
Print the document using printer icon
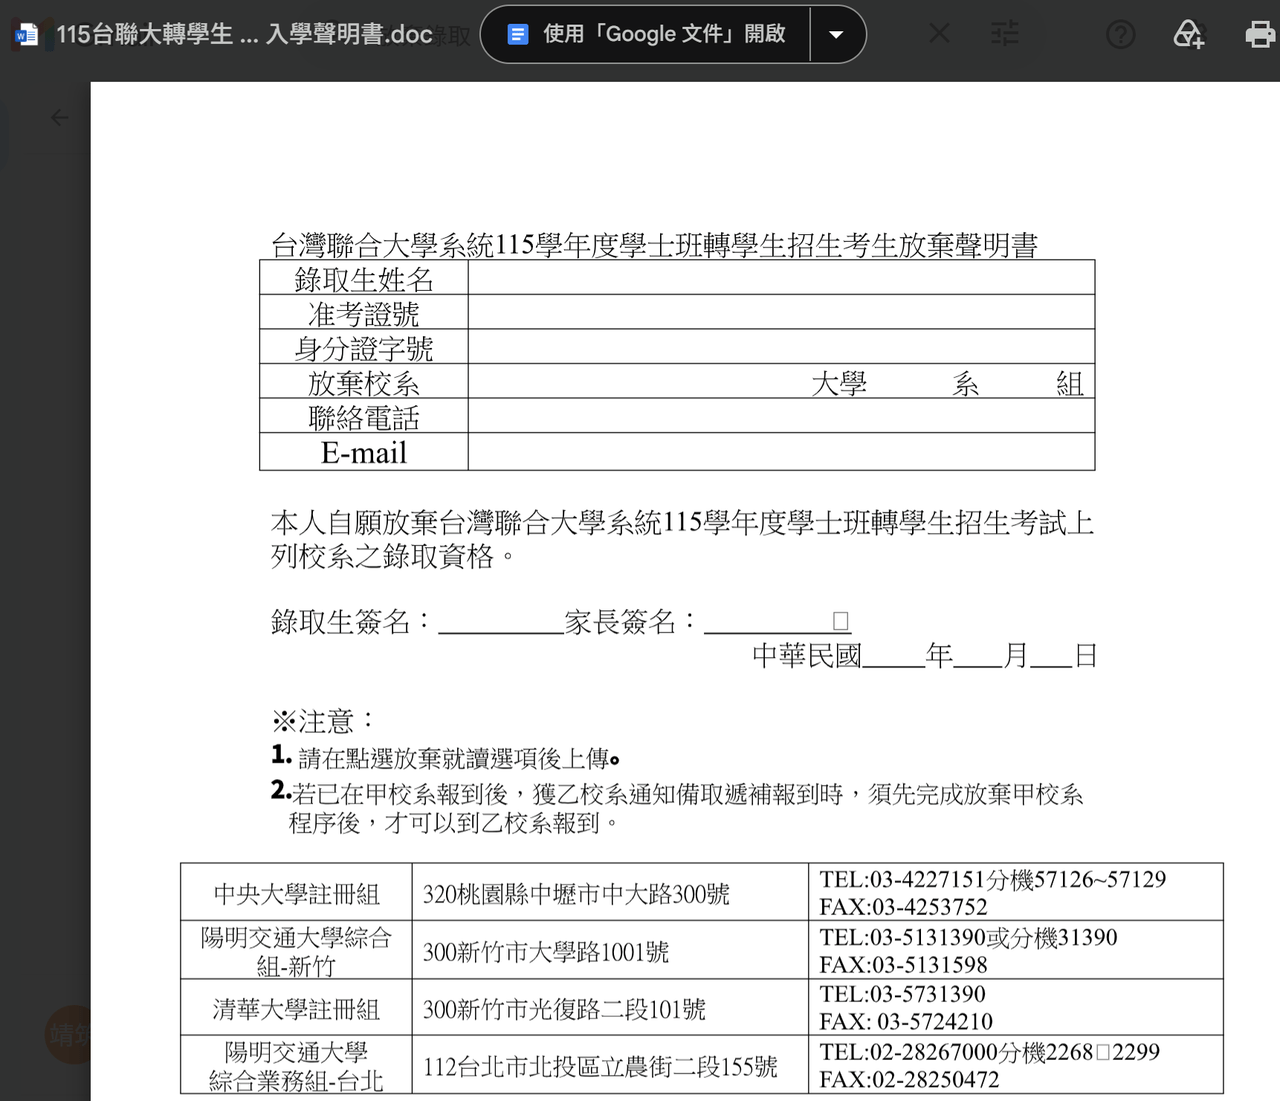(x=1260, y=34)
